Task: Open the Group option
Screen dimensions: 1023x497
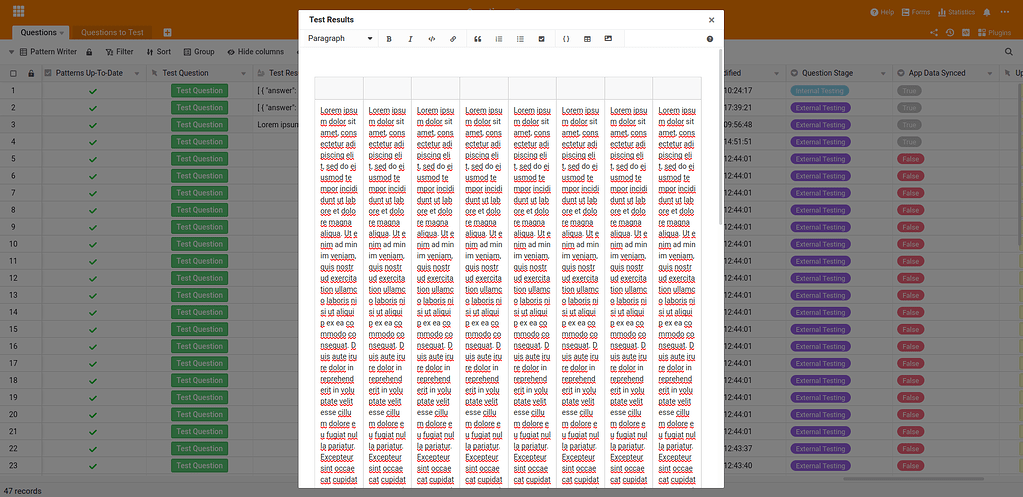Action: 199,52
